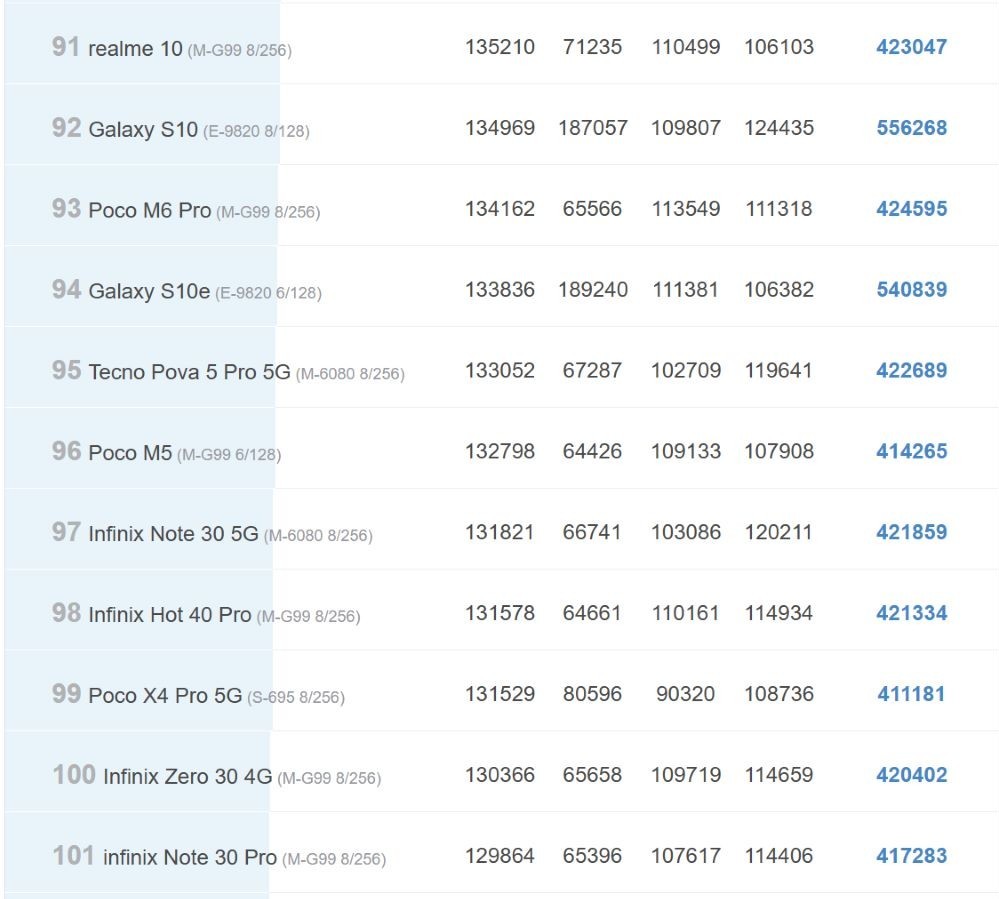Click the rank number 95
Screen dimensions: 999x899
pyautogui.click(x=66, y=370)
